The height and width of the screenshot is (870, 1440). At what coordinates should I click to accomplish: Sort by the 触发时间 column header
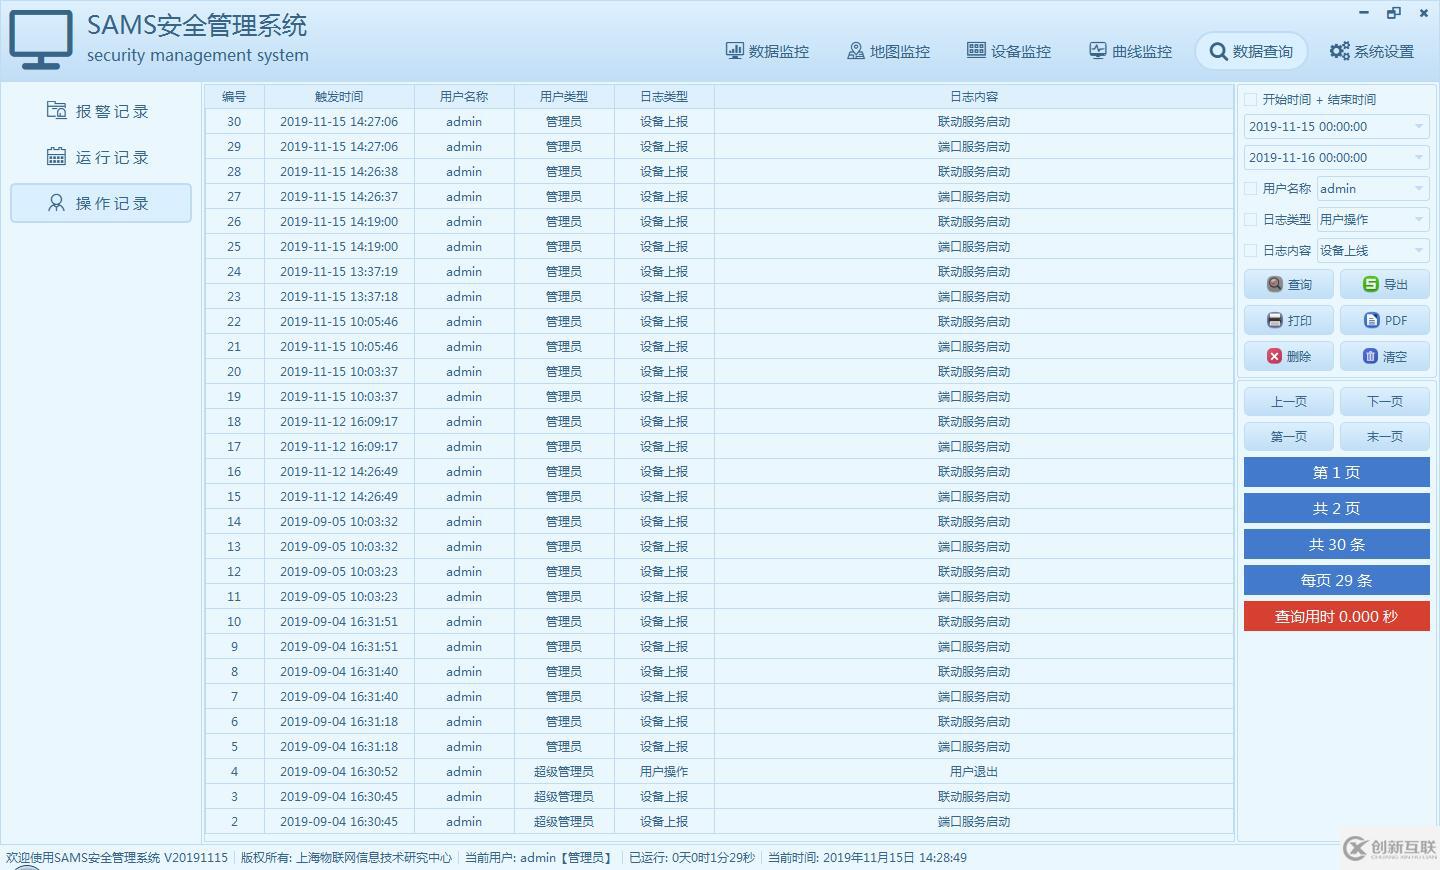[339, 96]
